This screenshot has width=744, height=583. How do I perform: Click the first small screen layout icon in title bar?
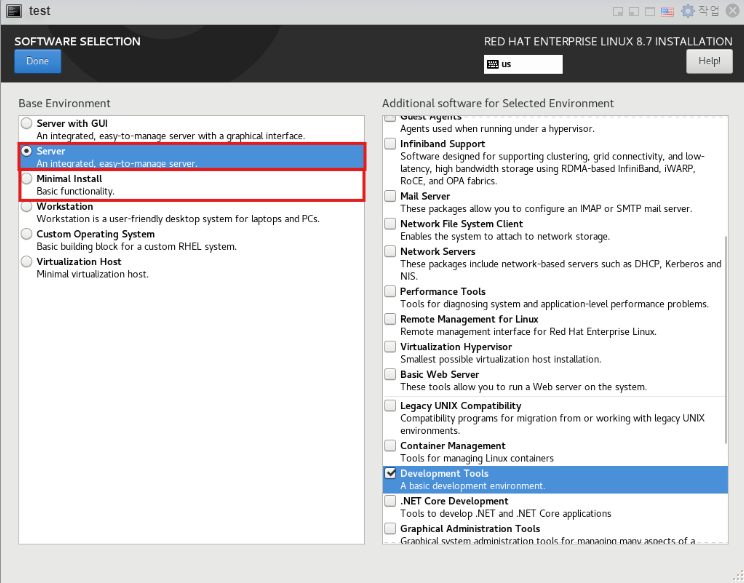618,11
